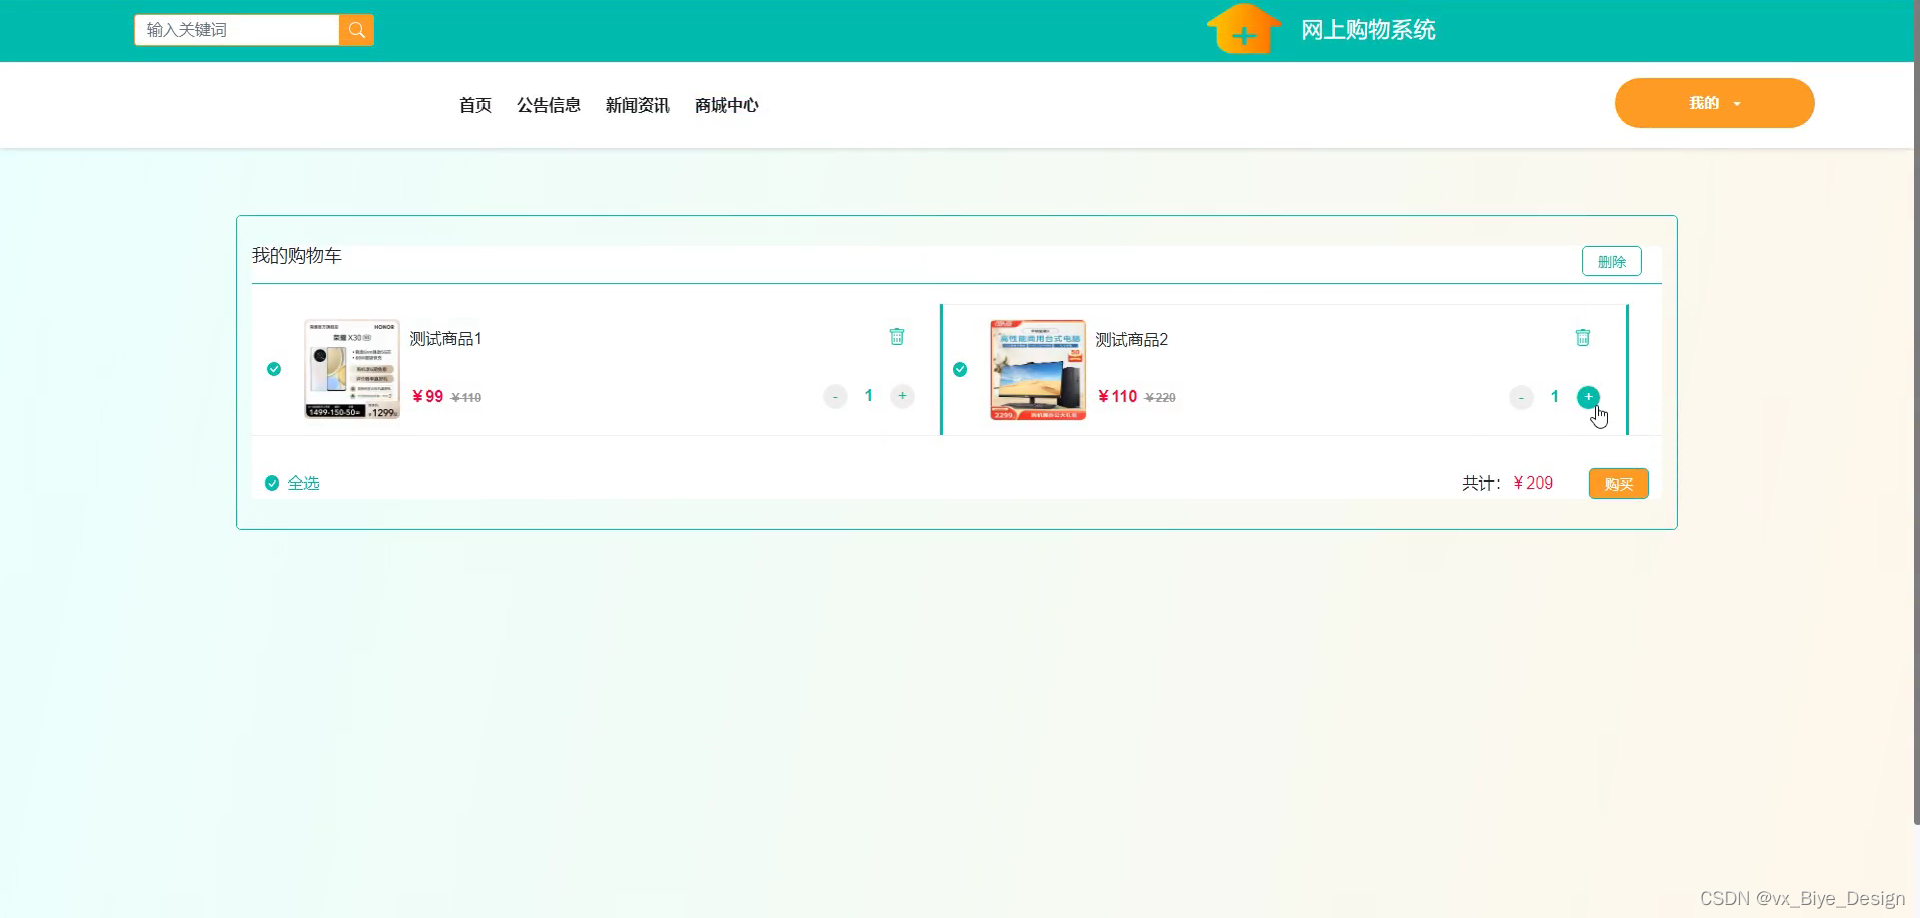Open 公告信息 navigation item
Viewport: 1920px width, 918px height.
(x=549, y=105)
